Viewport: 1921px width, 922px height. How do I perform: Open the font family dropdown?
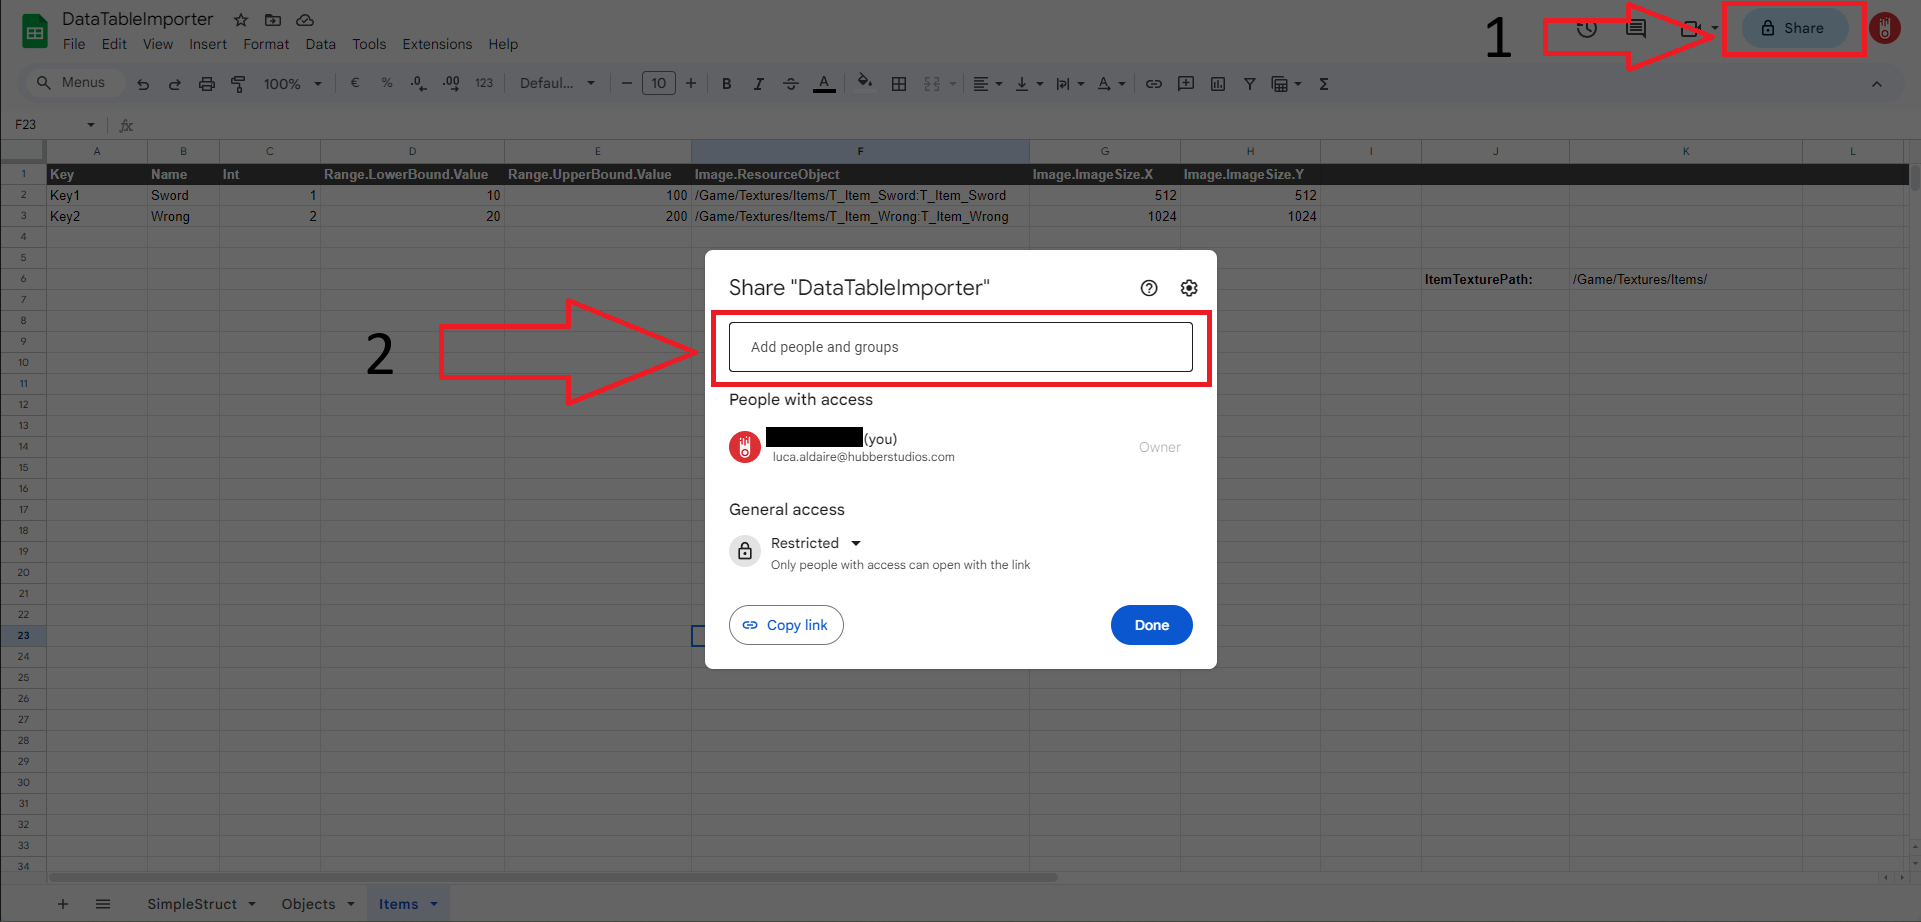coord(557,84)
